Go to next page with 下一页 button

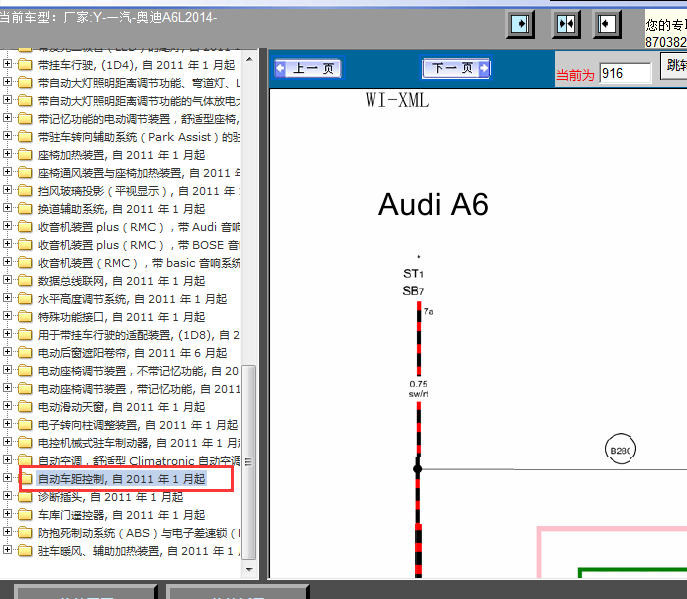pos(456,68)
